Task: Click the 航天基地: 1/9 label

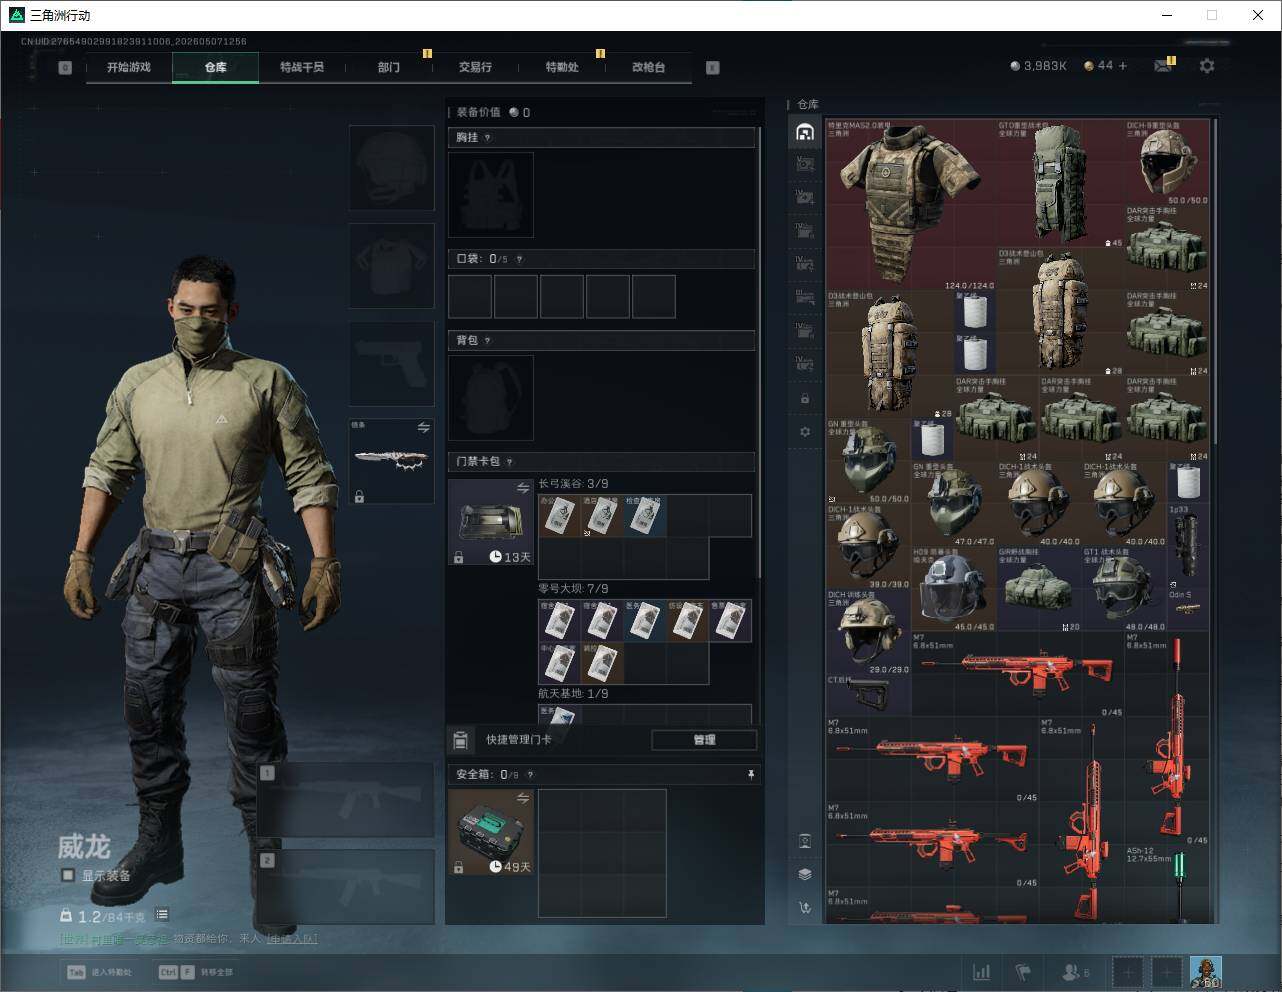Action: tap(573, 694)
